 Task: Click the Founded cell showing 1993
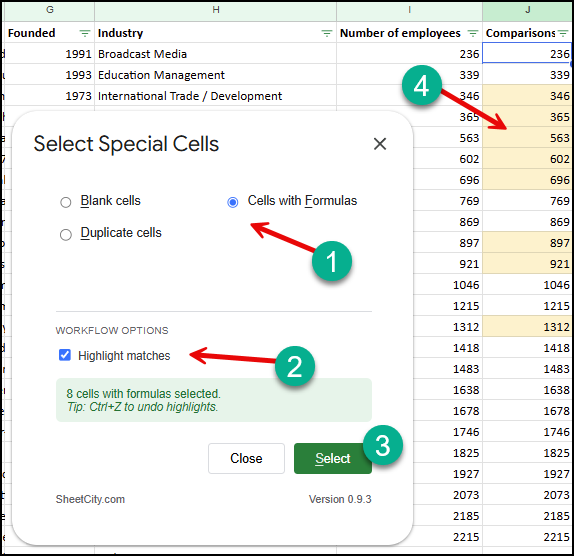point(49,75)
